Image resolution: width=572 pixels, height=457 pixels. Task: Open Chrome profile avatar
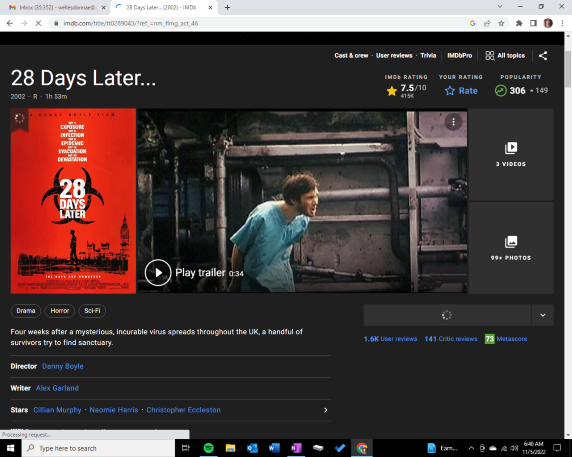click(548, 23)
